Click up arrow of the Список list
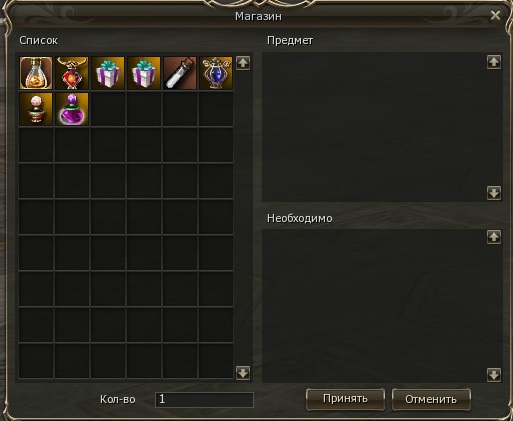Screen dimensions: 513x421 click(243, 63)
